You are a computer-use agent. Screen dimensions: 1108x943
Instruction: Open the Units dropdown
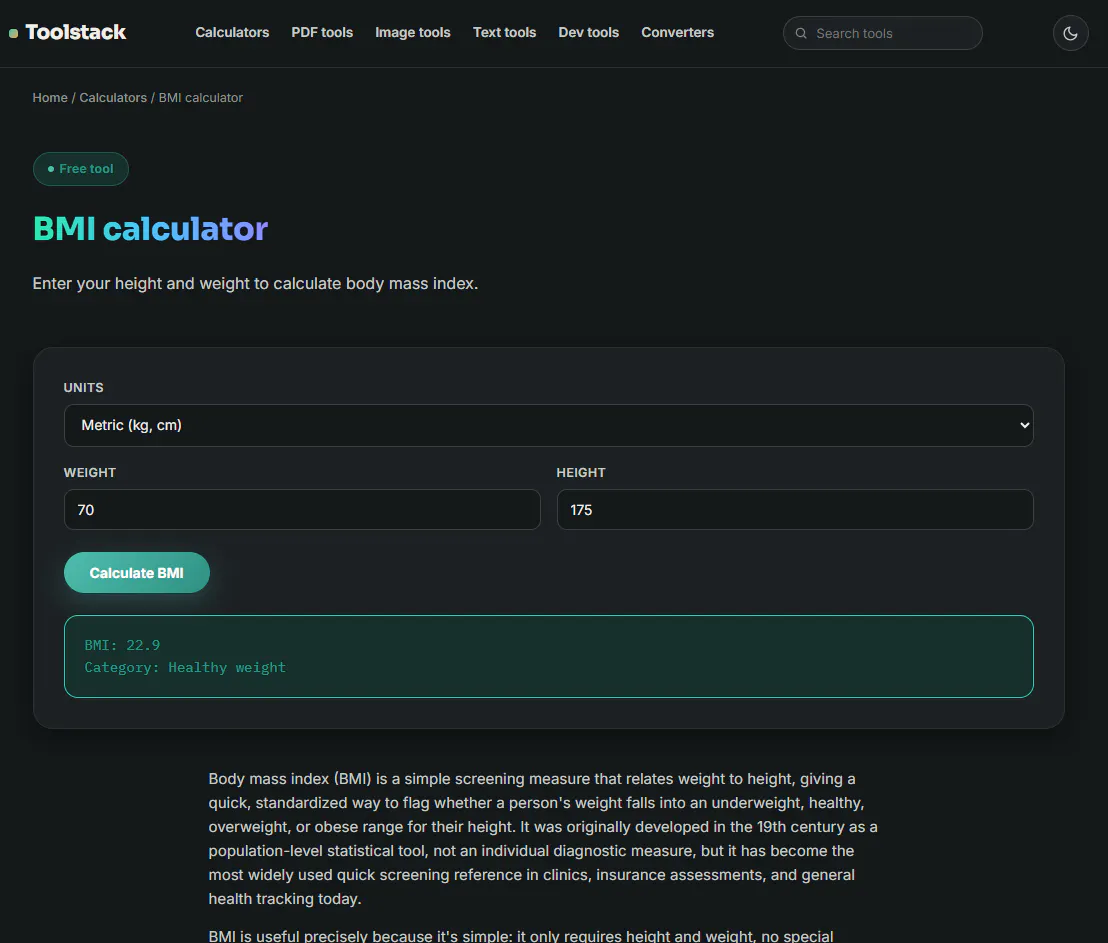tap(548, 426)
